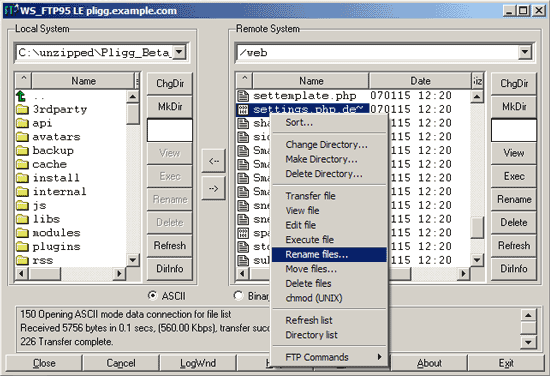Click the remote Exec button

[x=514, y=176]
